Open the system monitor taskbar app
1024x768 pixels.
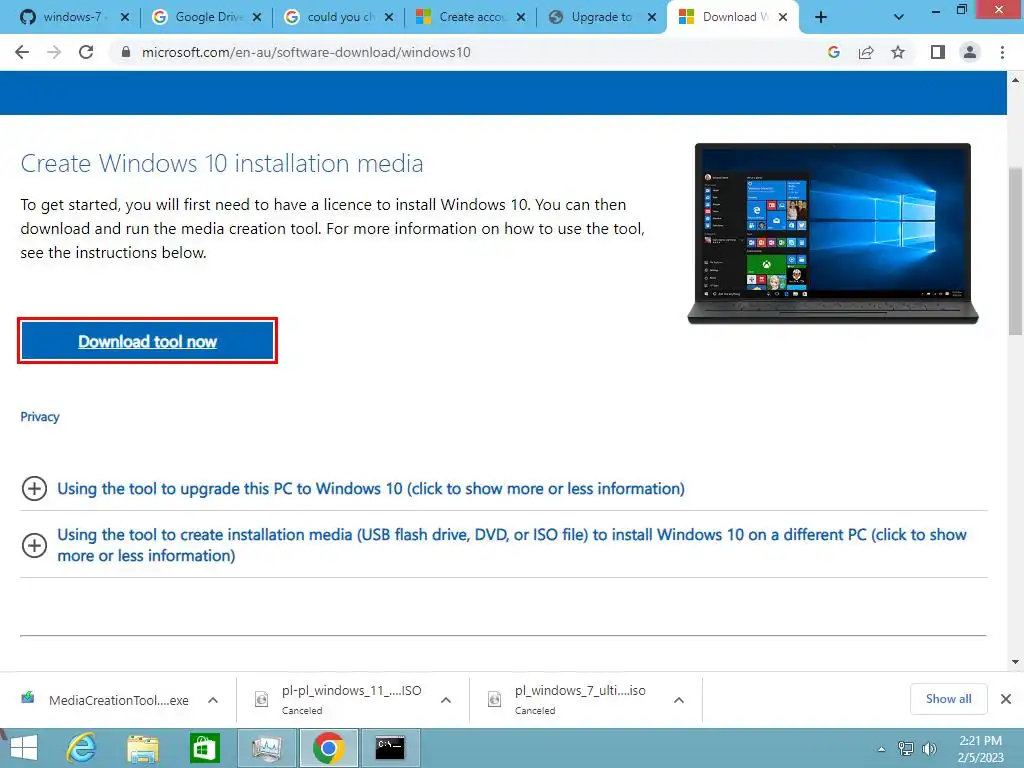pos(266,748)
